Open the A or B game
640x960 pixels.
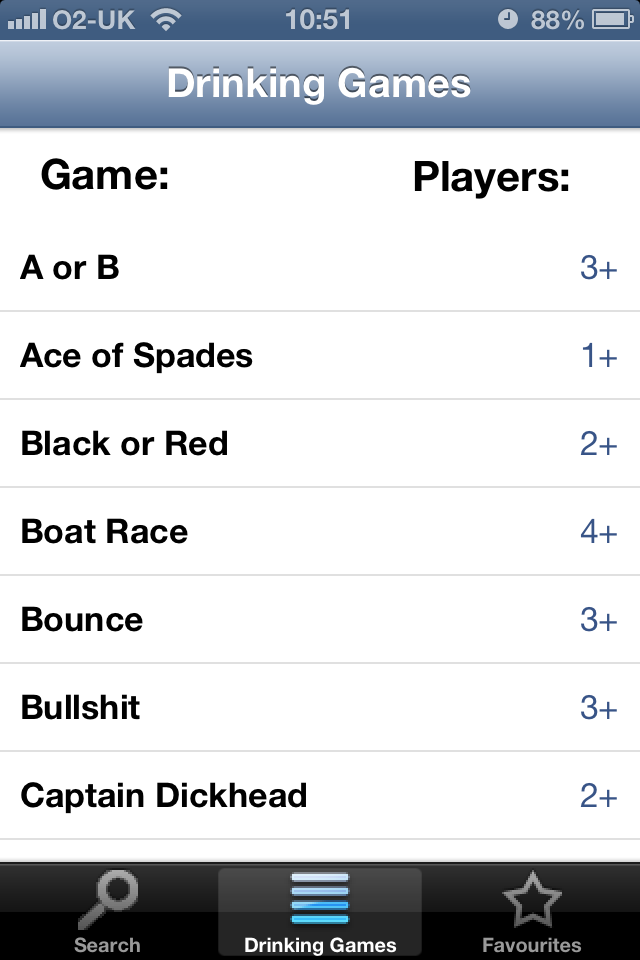70,268
